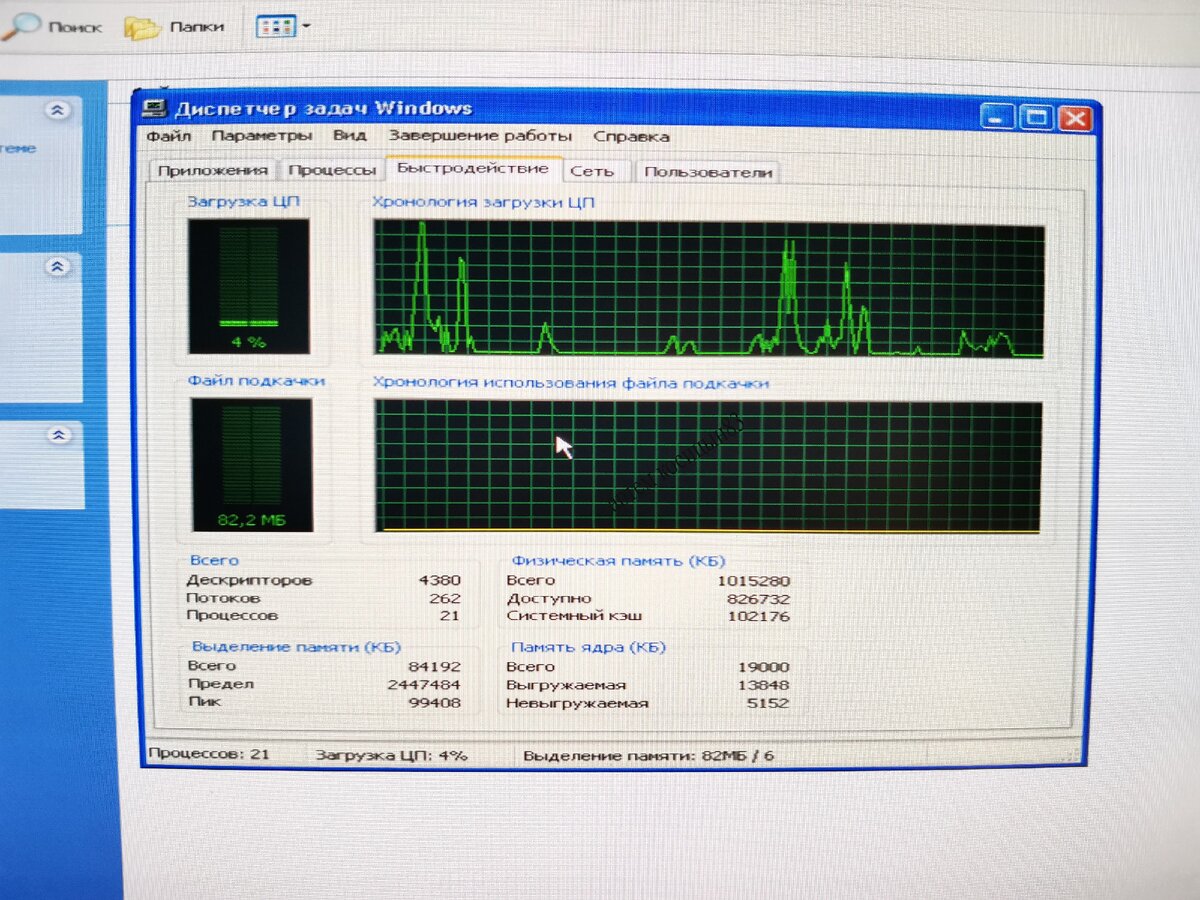Open the Справка menu
The height and width of the screenshot is (900, 1200).
click(x=631, y=136)
